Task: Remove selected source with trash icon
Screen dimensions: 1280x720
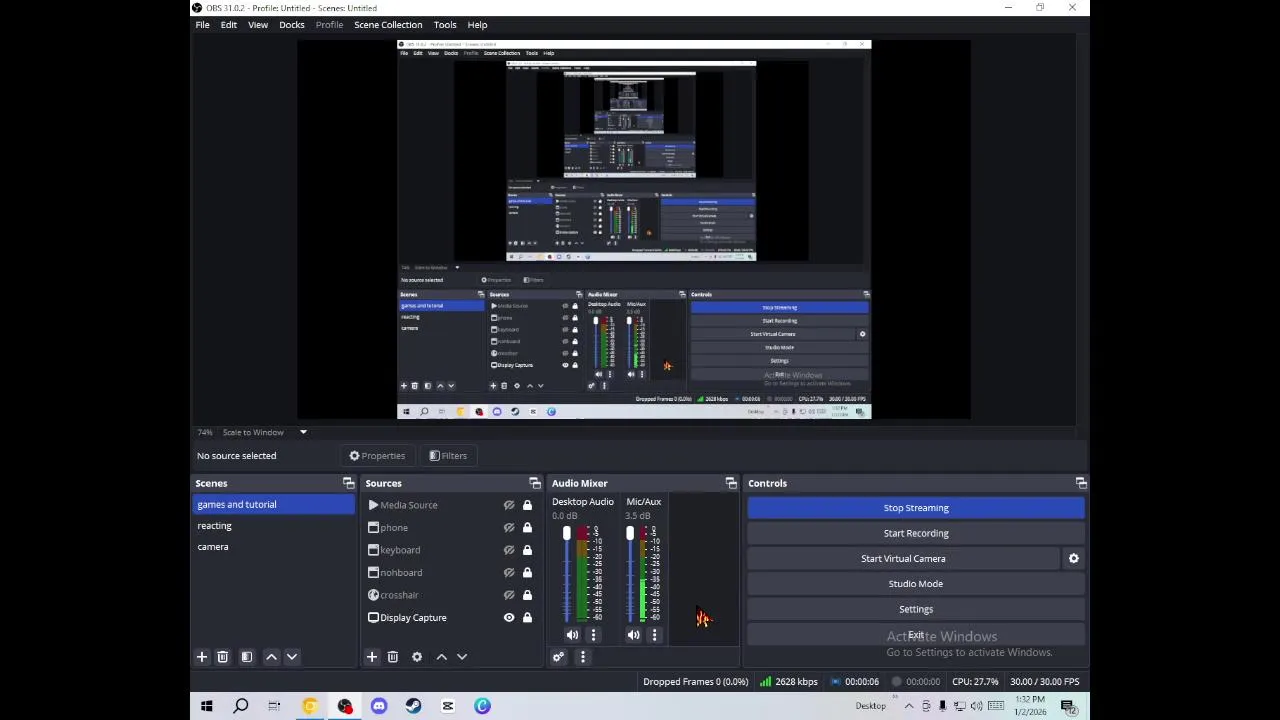Action: point(393,657)
